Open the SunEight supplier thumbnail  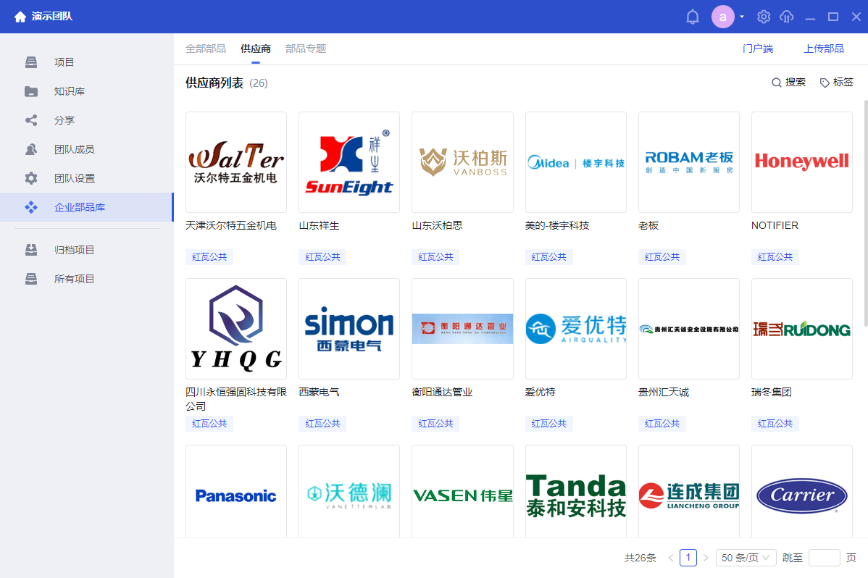[x=349, y=162]
